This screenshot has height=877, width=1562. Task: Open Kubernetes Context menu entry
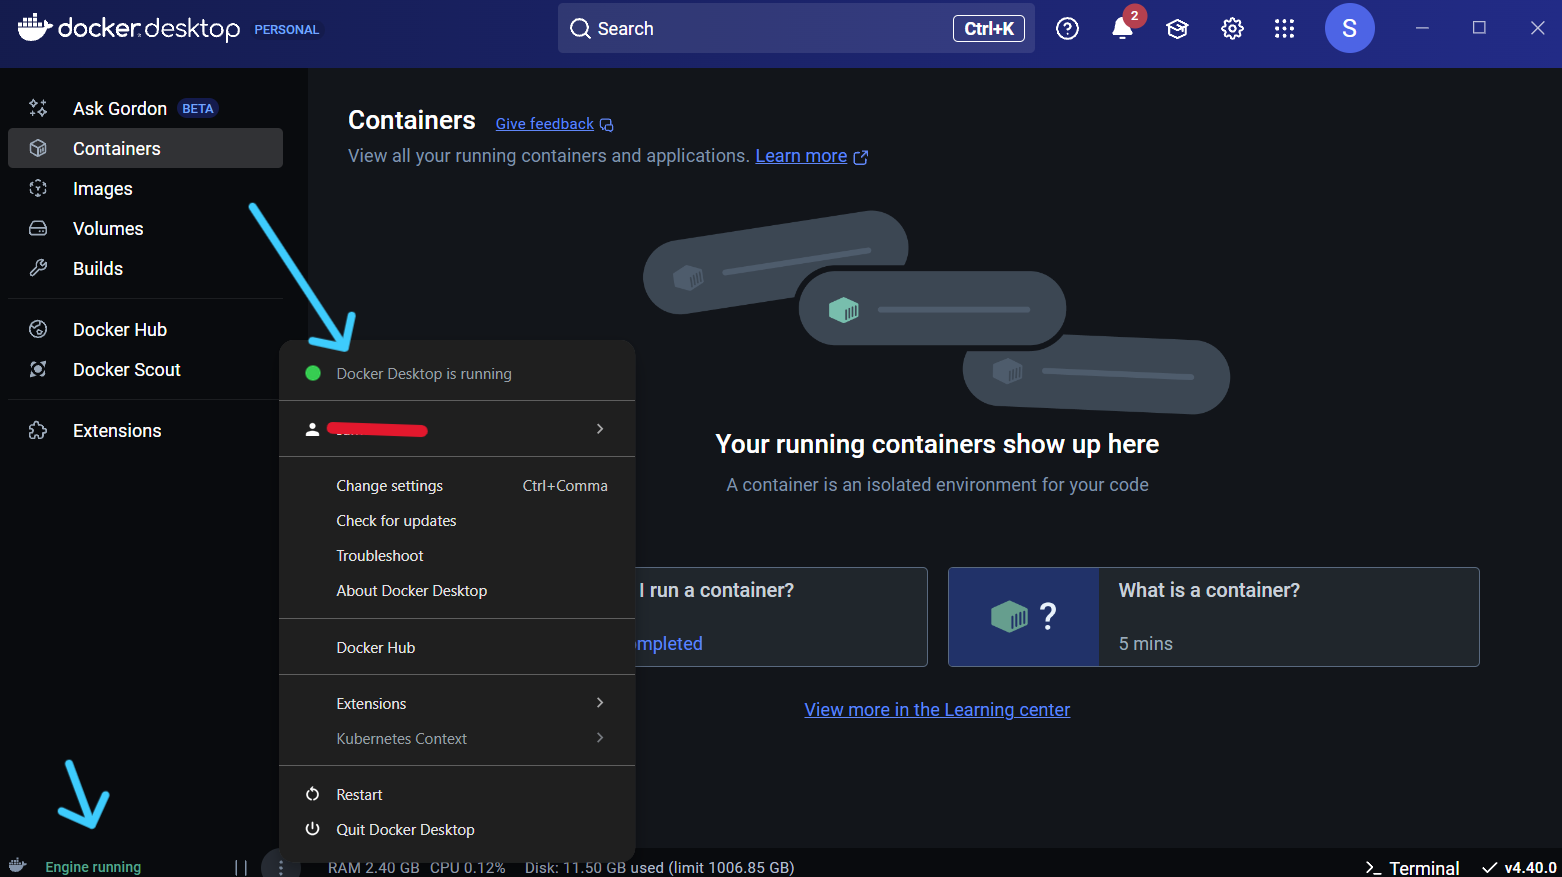[457, 738]
